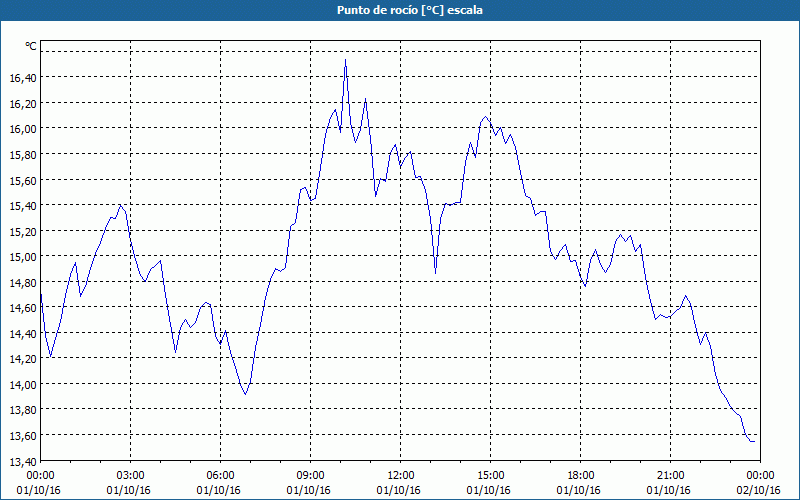800x500 pixels.
Task: Click the 18:00 time axis label
Action: 580,476
